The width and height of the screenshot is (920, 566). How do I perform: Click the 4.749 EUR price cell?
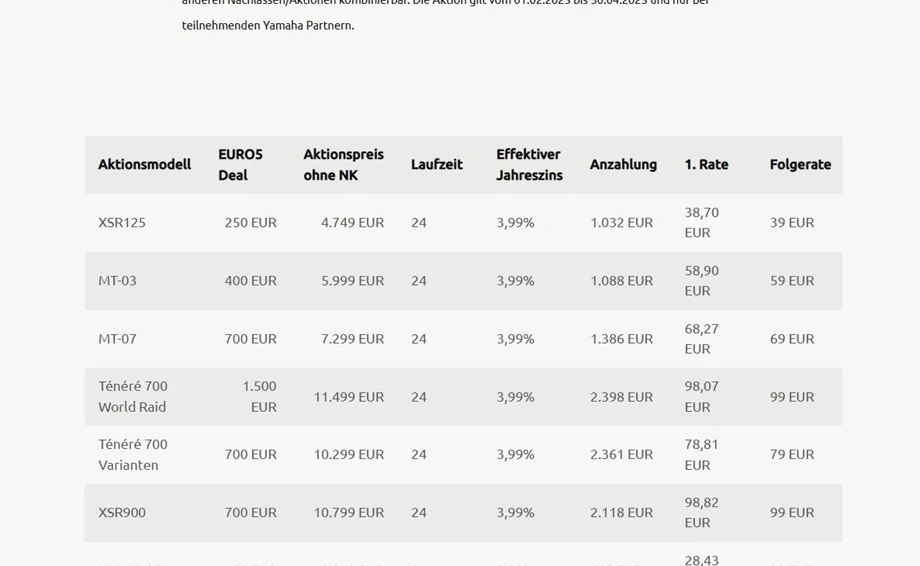(x=352, y=222)
